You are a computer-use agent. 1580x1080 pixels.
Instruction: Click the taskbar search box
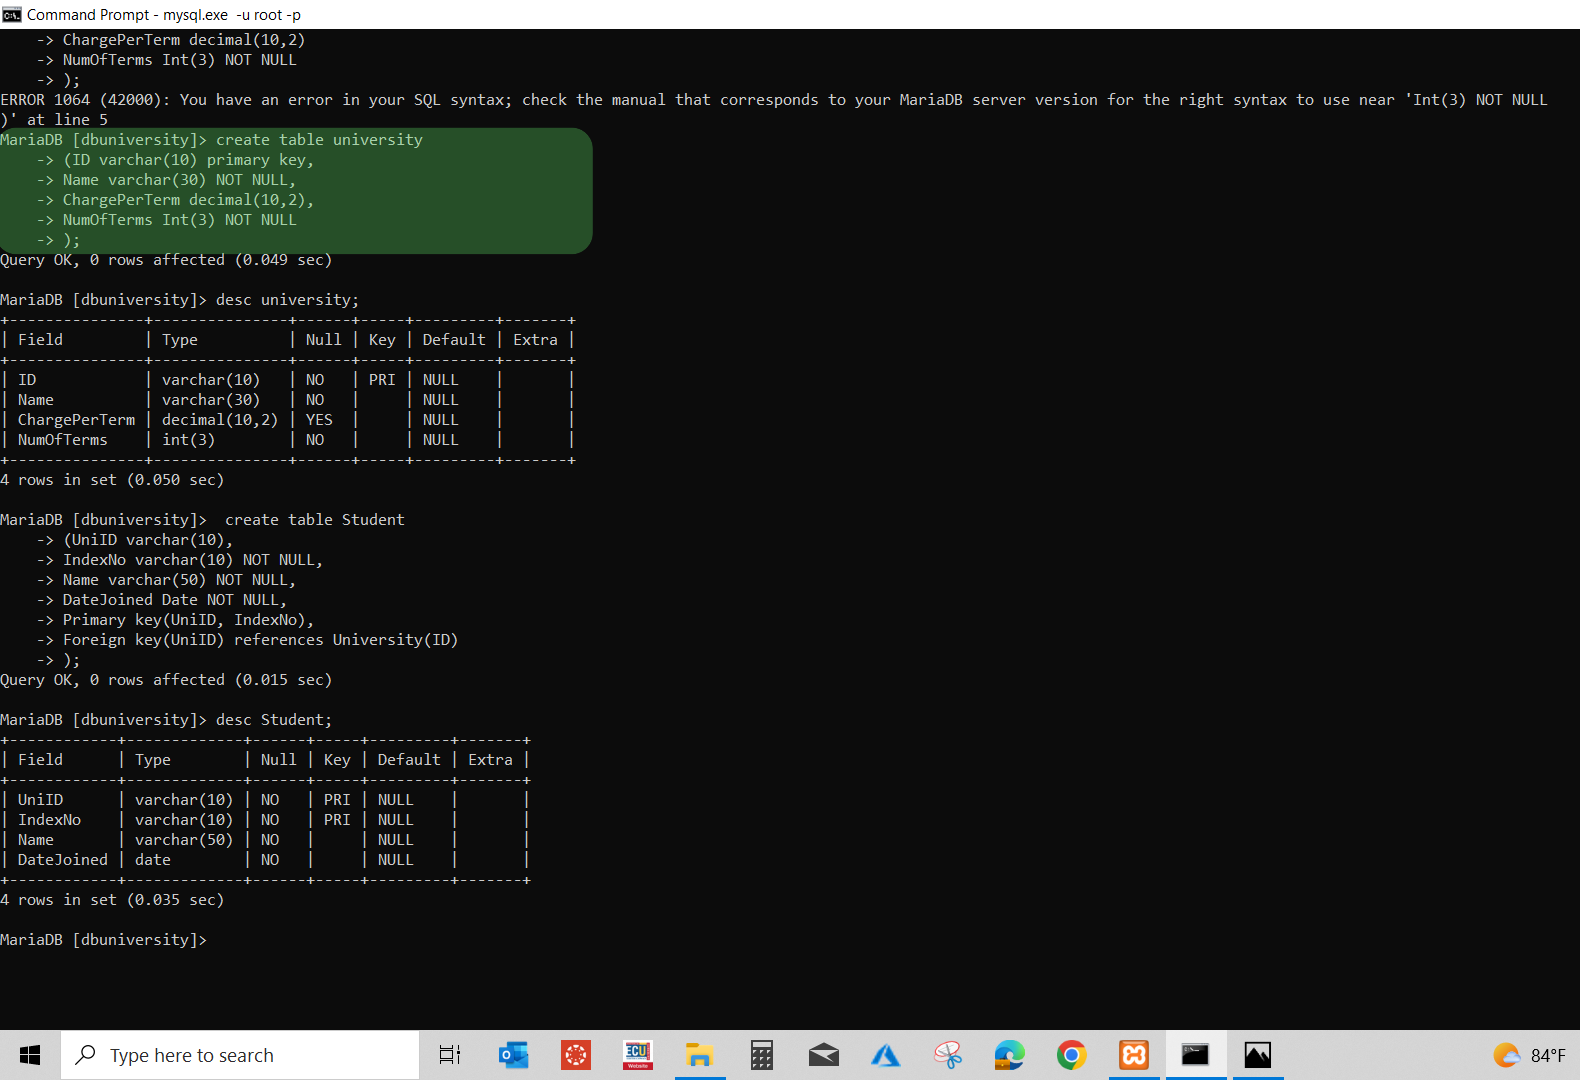[240, 1055]
